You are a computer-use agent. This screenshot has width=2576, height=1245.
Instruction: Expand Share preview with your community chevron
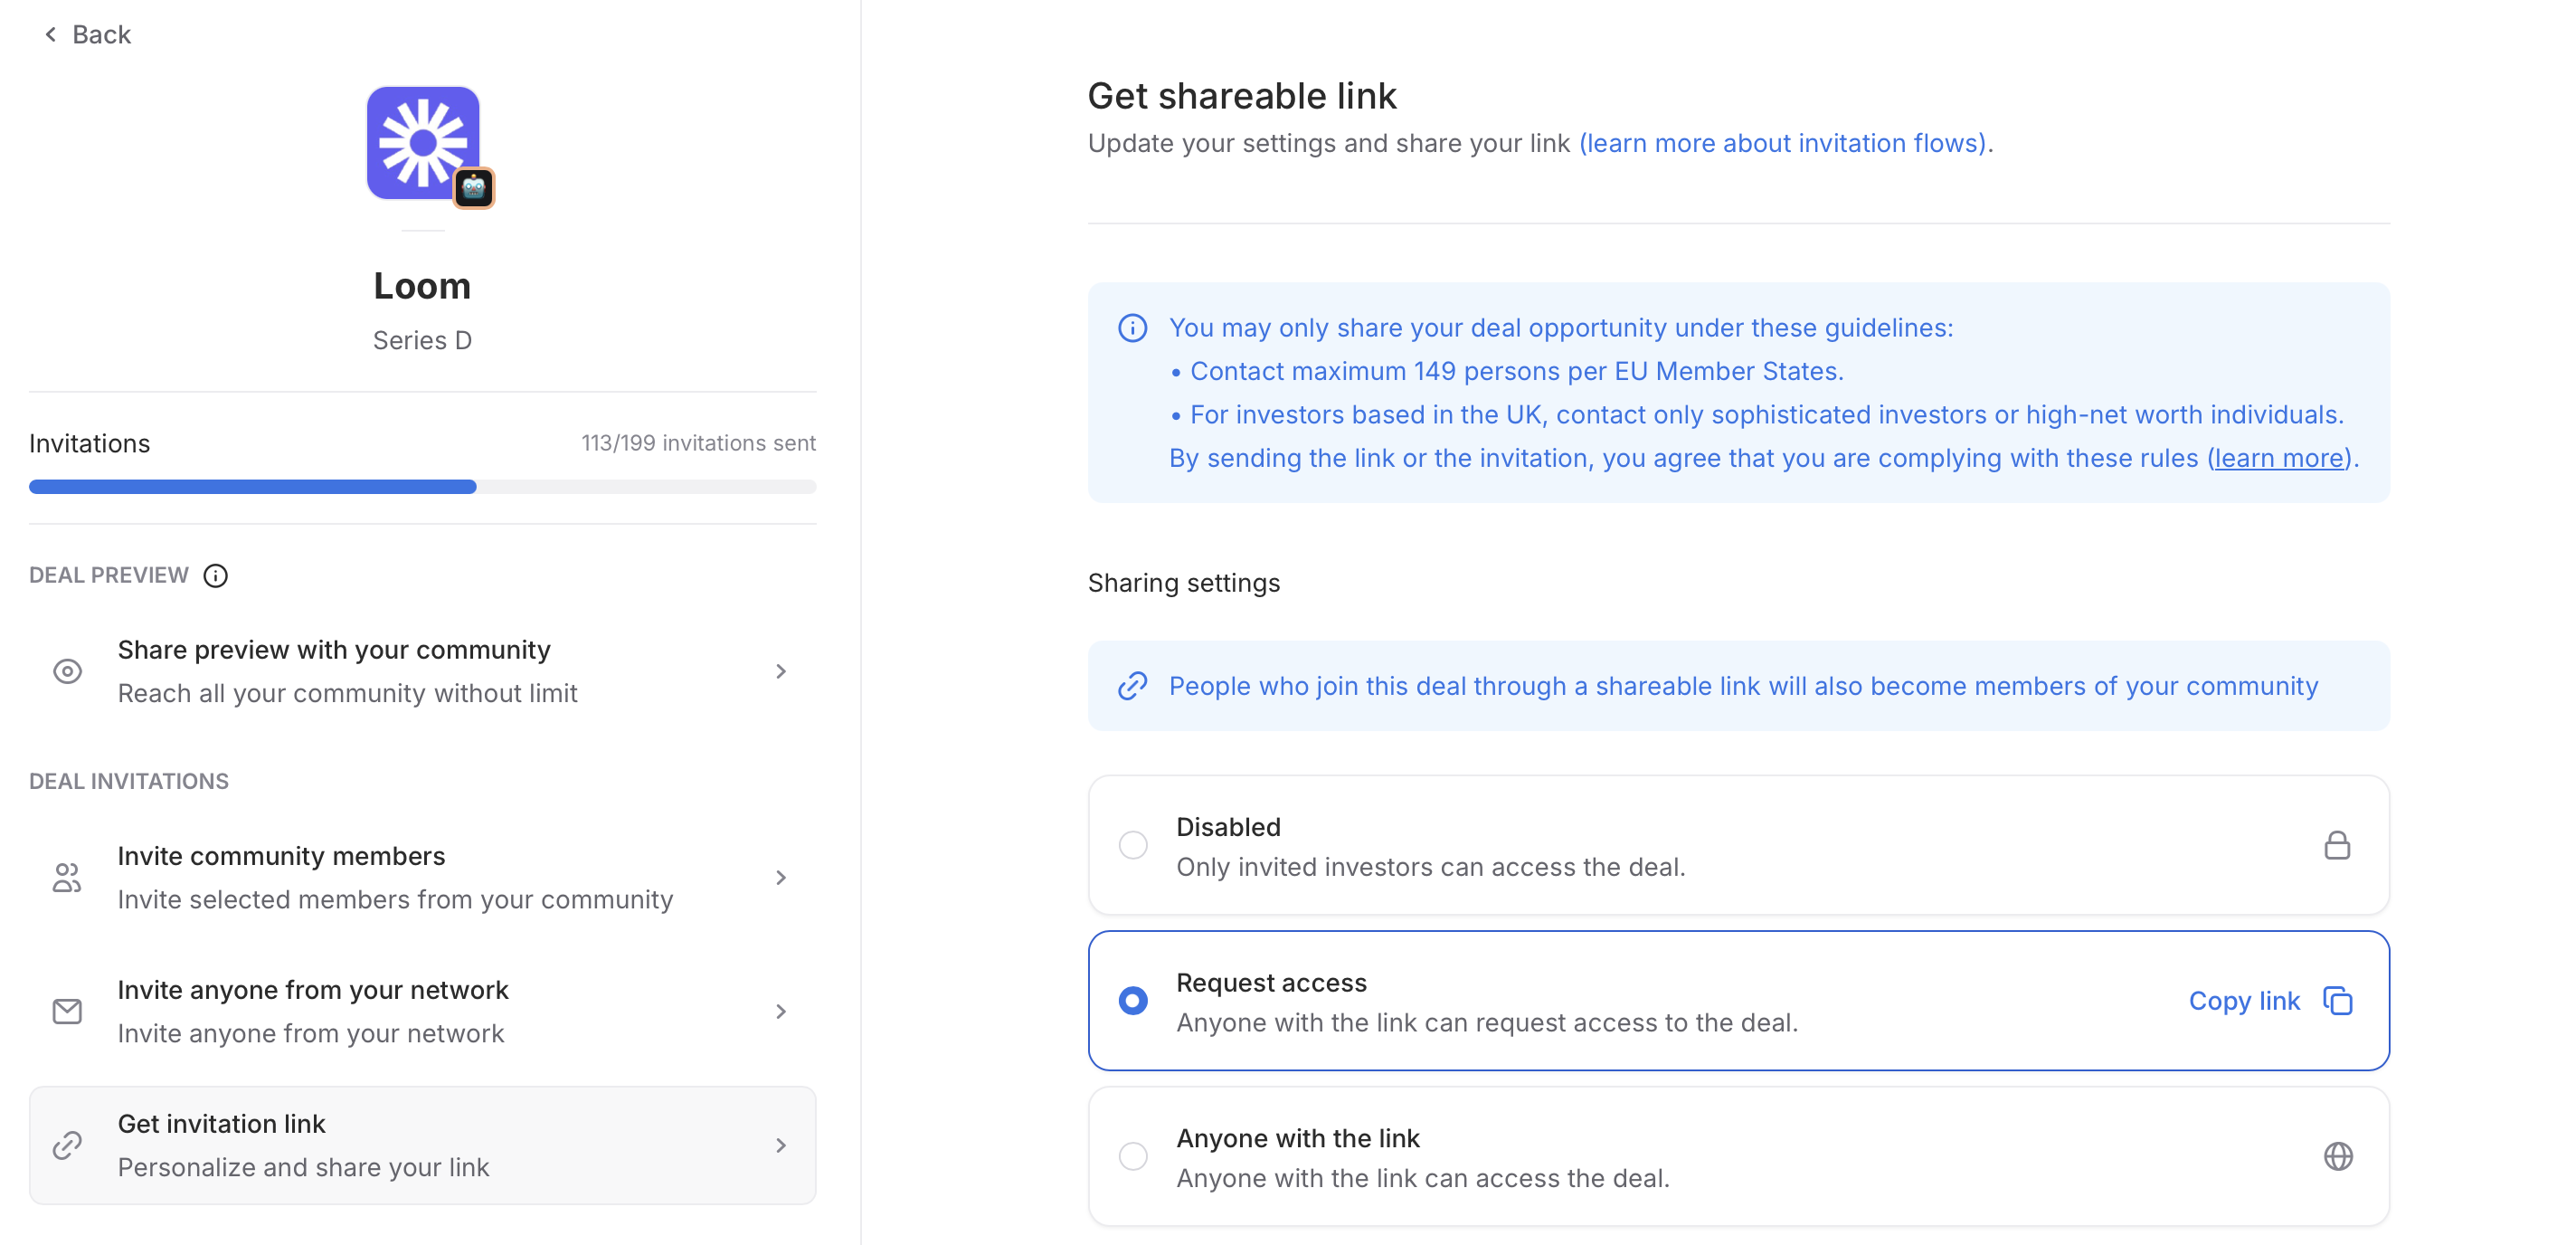(x=781, y=671)
